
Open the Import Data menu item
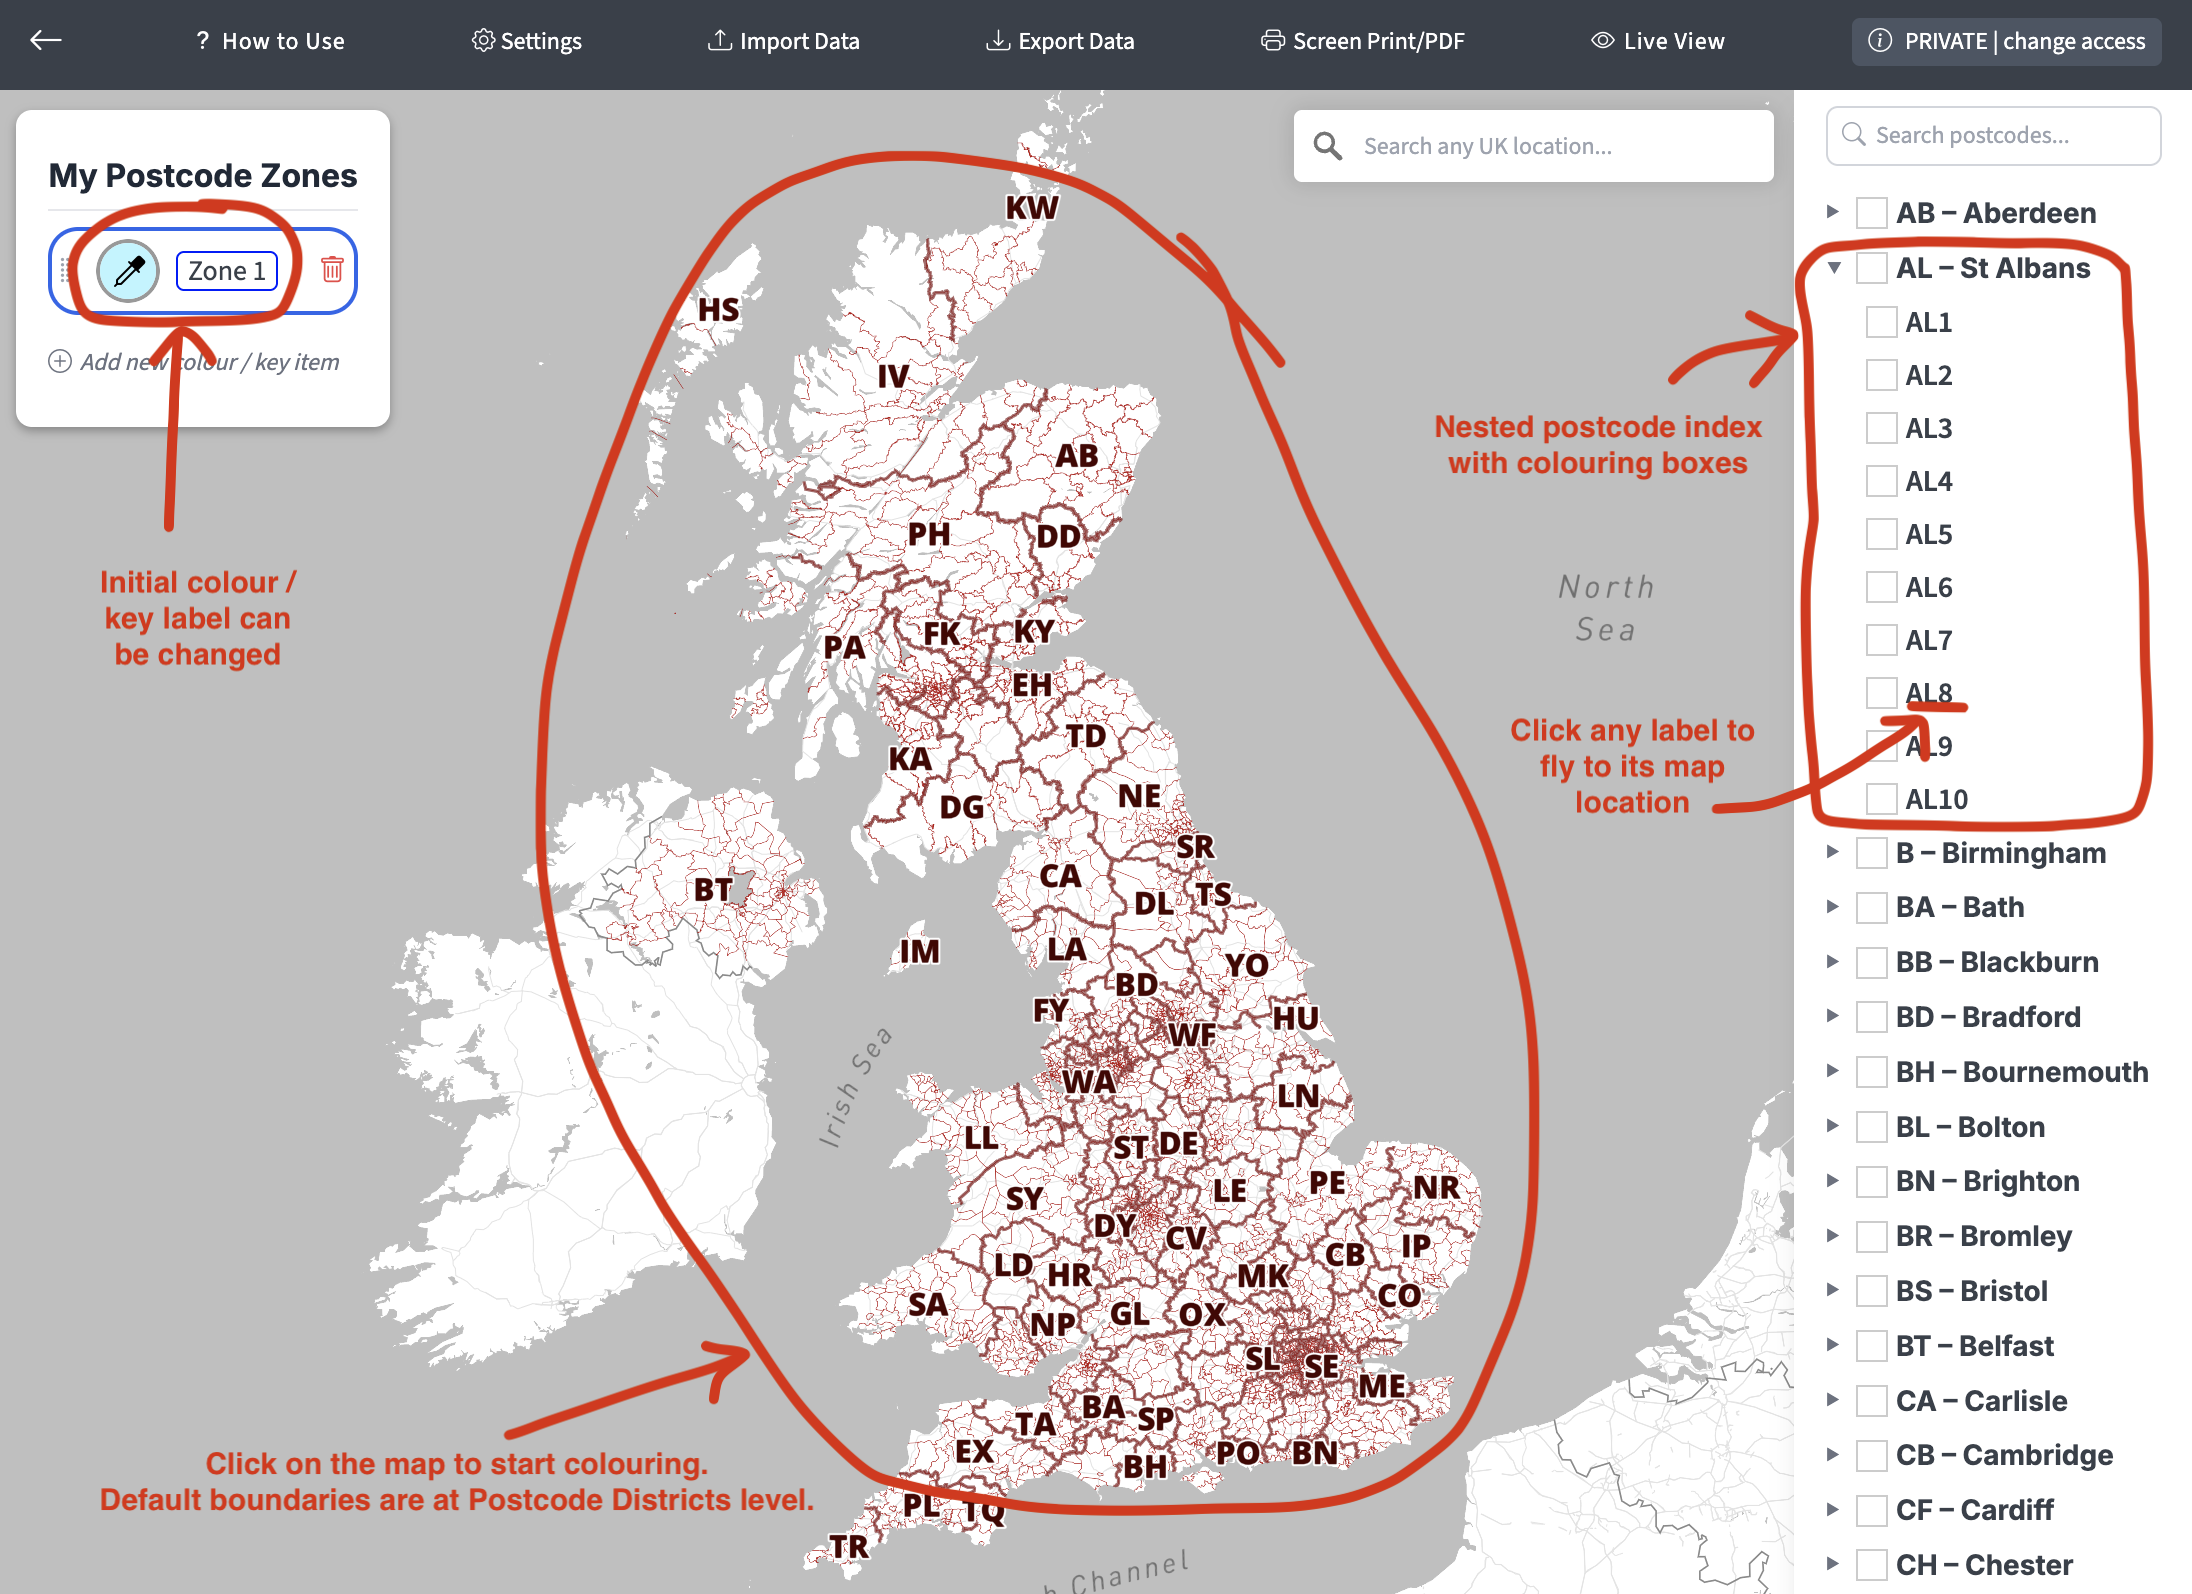click(785, 41)
